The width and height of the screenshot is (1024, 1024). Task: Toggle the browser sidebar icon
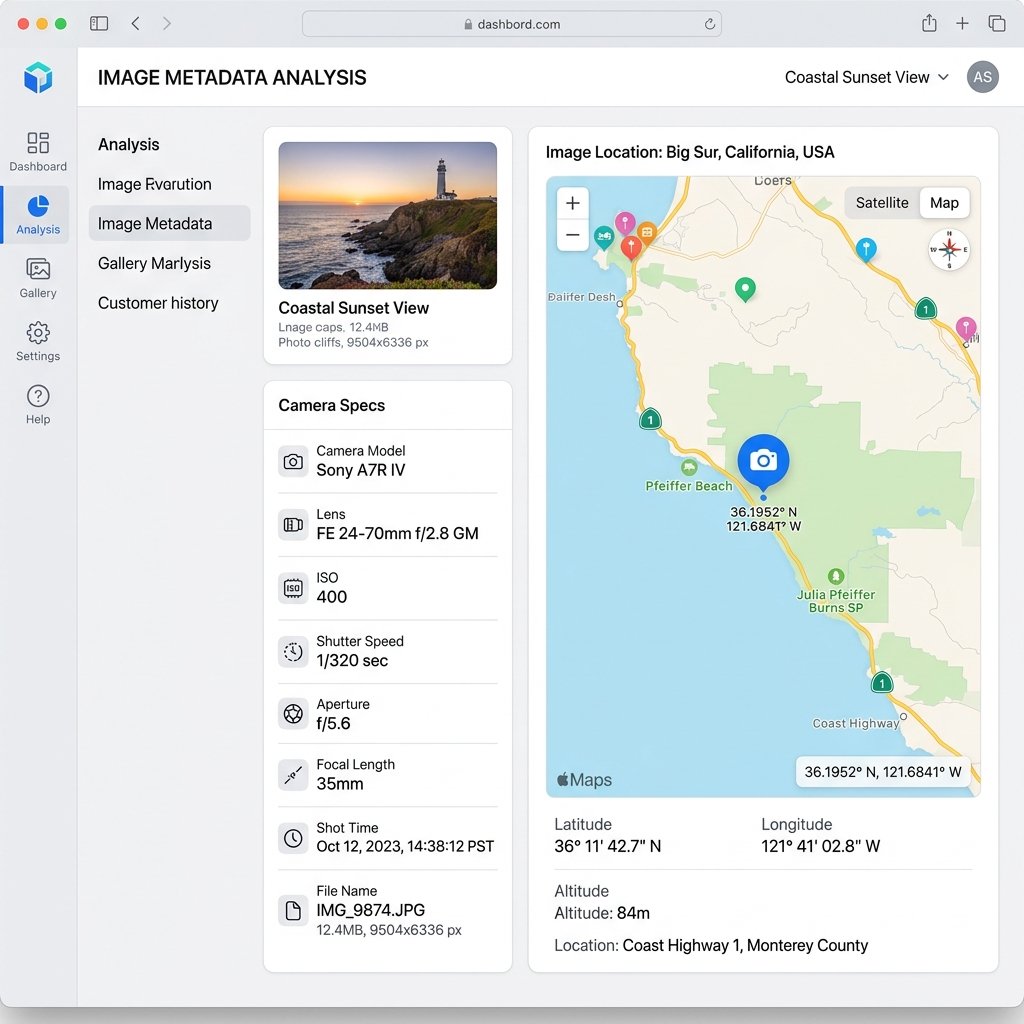tap(99, 24)
